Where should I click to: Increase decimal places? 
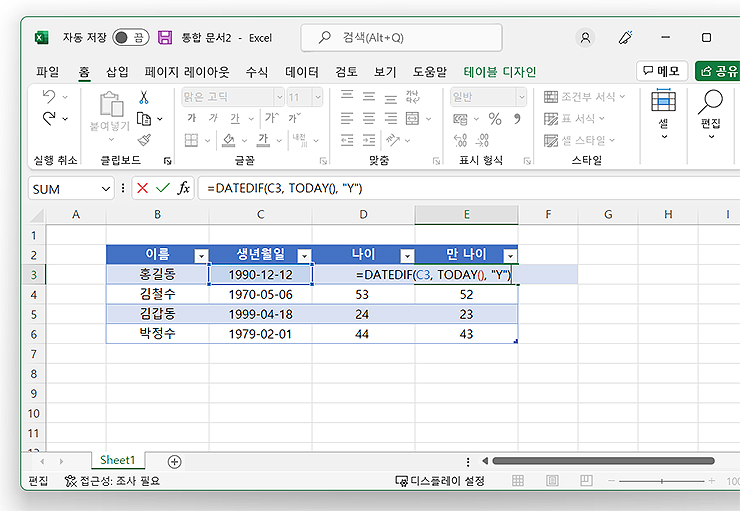(x=460, y=140)
